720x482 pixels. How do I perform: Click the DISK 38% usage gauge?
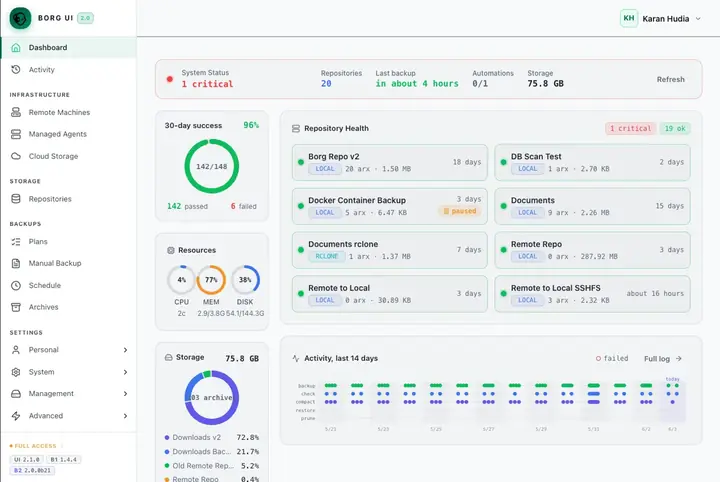click(245, 280)
